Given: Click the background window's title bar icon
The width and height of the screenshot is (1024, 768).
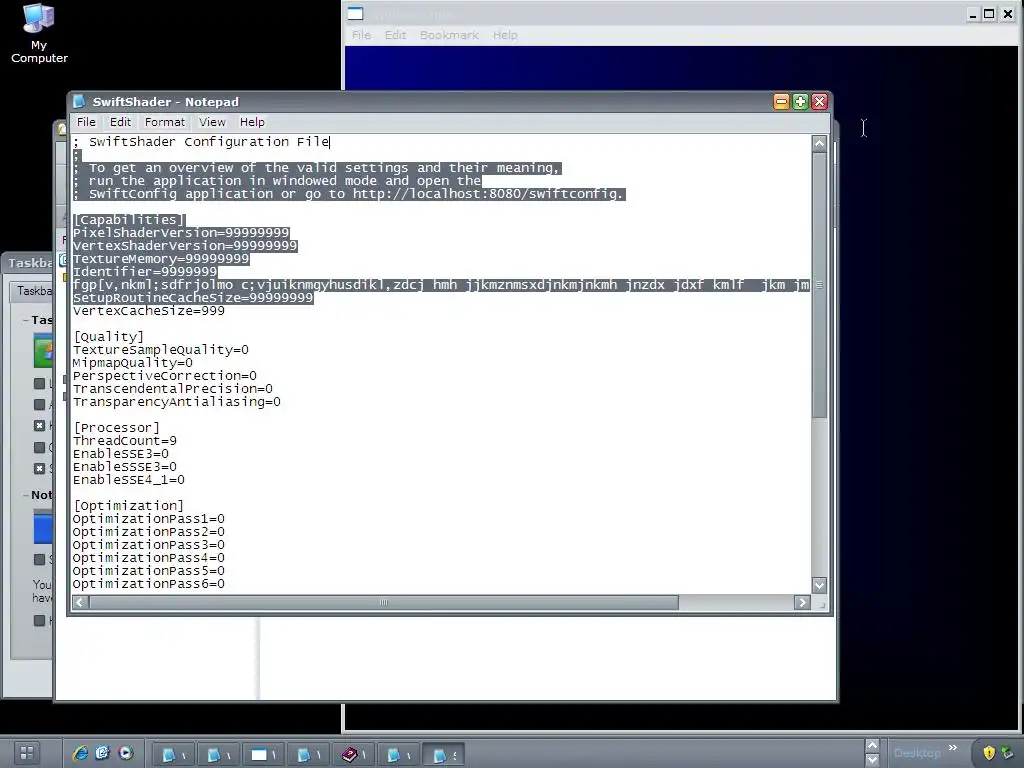Looking at the screenshot, I should pyautogui.click(x=355, y=14).
